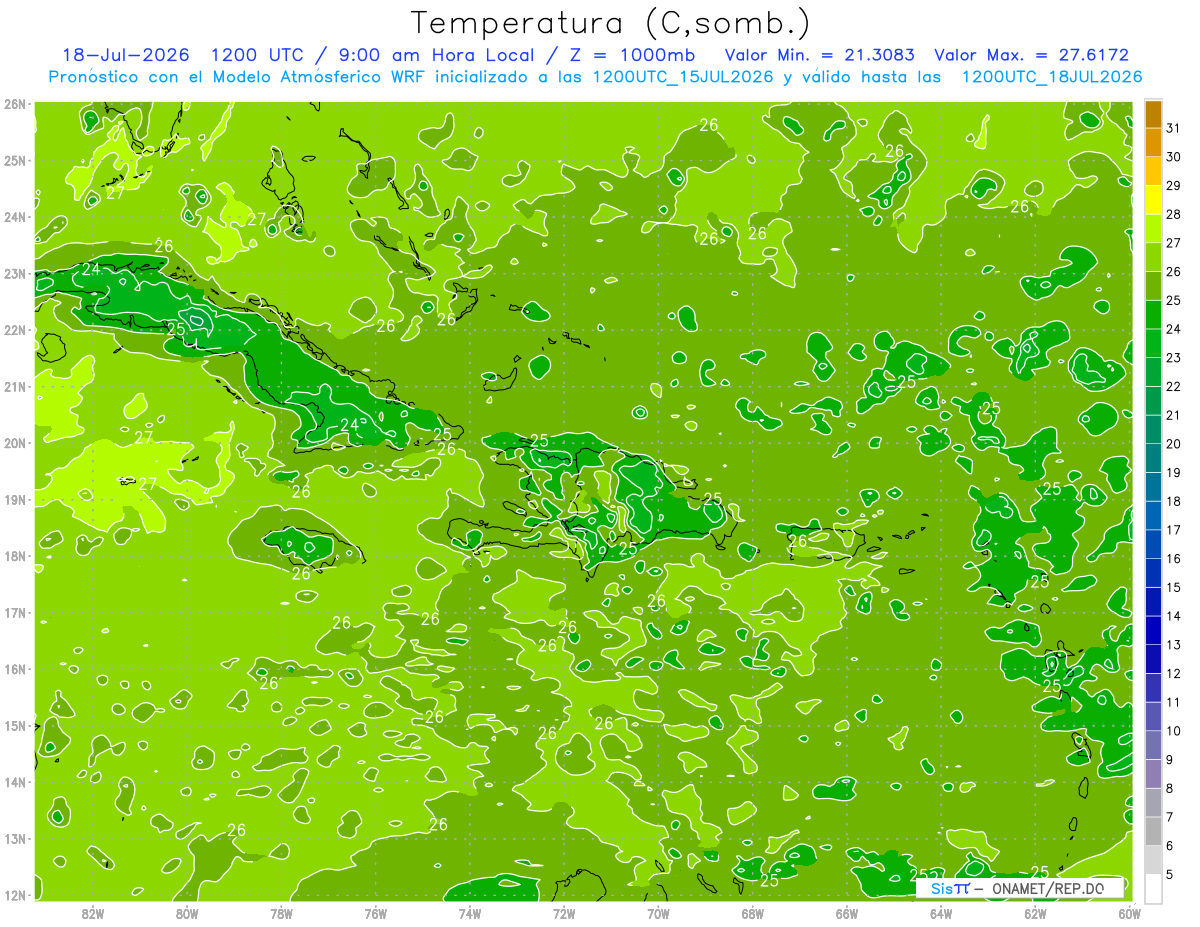Screen dimensions: 1200x927
Task: Click the 25N latitude axis label
Action: [x=14, y=160]
